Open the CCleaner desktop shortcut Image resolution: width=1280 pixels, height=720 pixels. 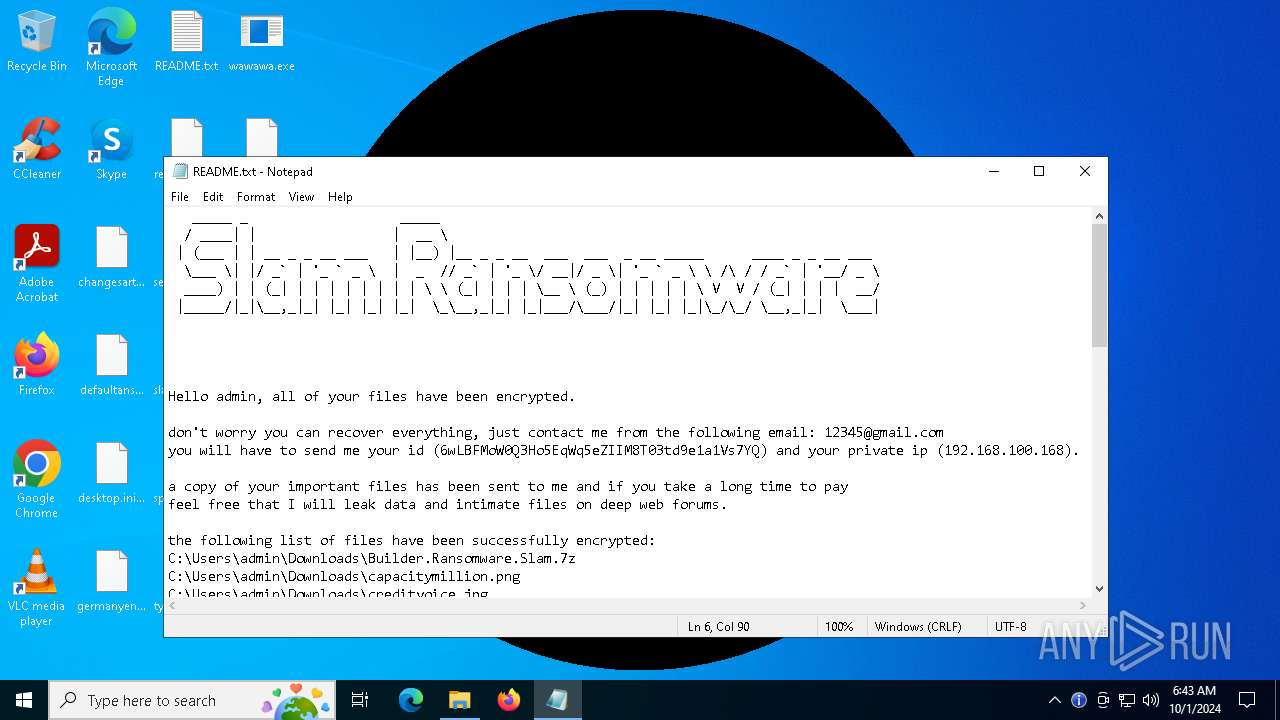(37, 149)
